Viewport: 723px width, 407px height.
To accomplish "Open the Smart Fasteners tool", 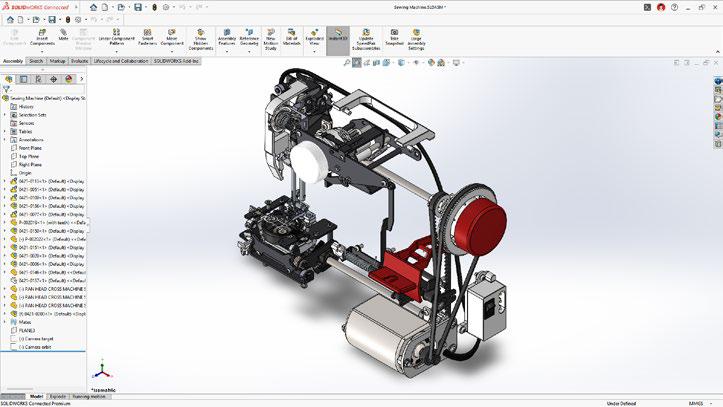I will 148,37.
